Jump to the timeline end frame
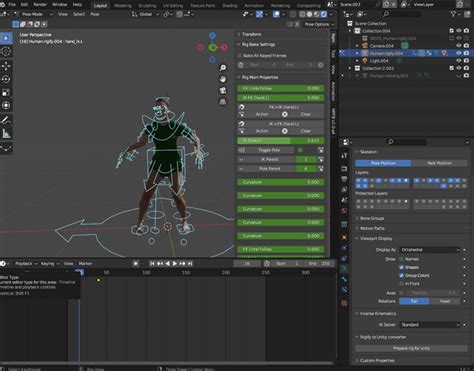474x371 pixels. [190, 264]
